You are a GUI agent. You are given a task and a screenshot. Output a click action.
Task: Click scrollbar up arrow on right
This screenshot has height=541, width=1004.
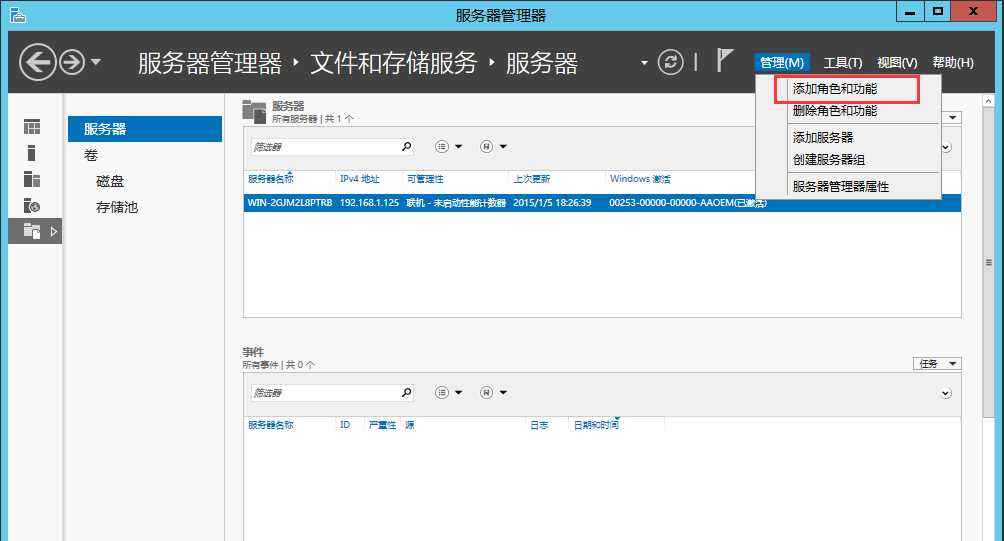click(x=989, y=101)
